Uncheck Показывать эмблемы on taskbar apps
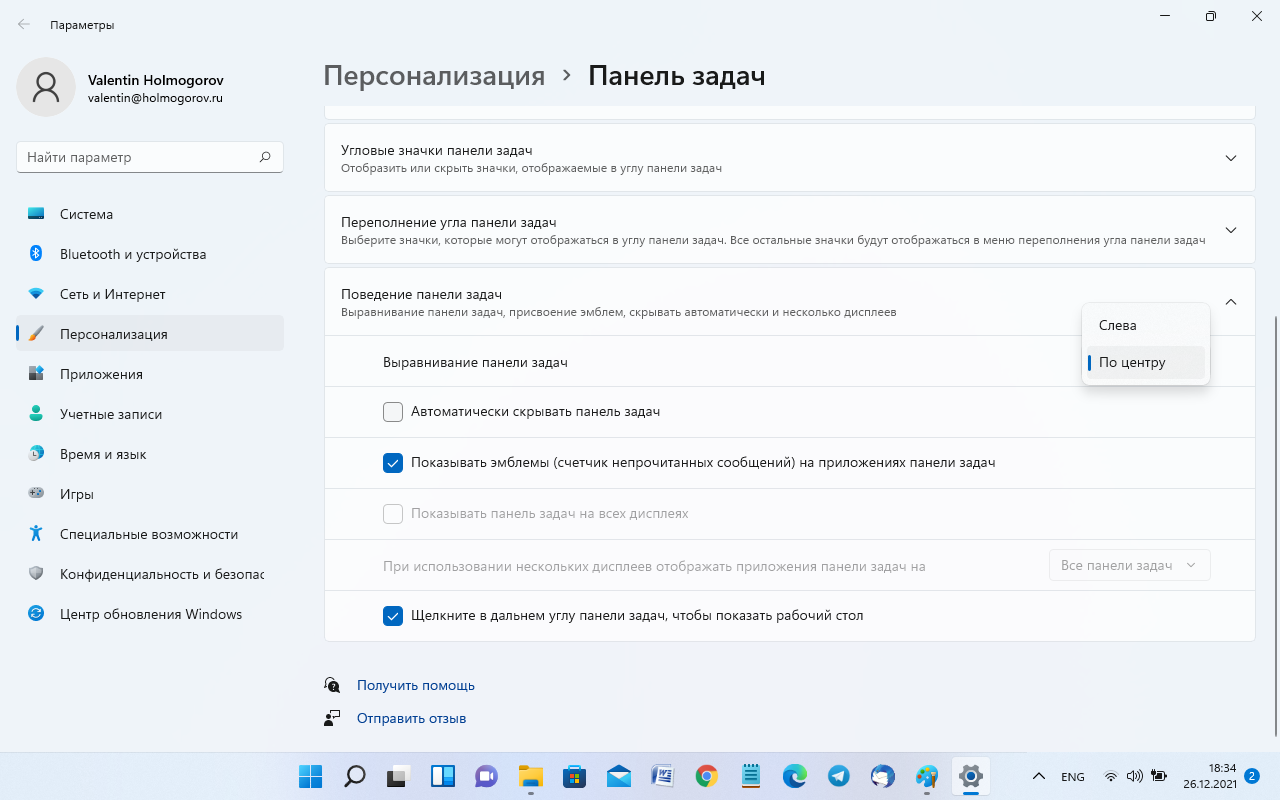 (393, 463)
